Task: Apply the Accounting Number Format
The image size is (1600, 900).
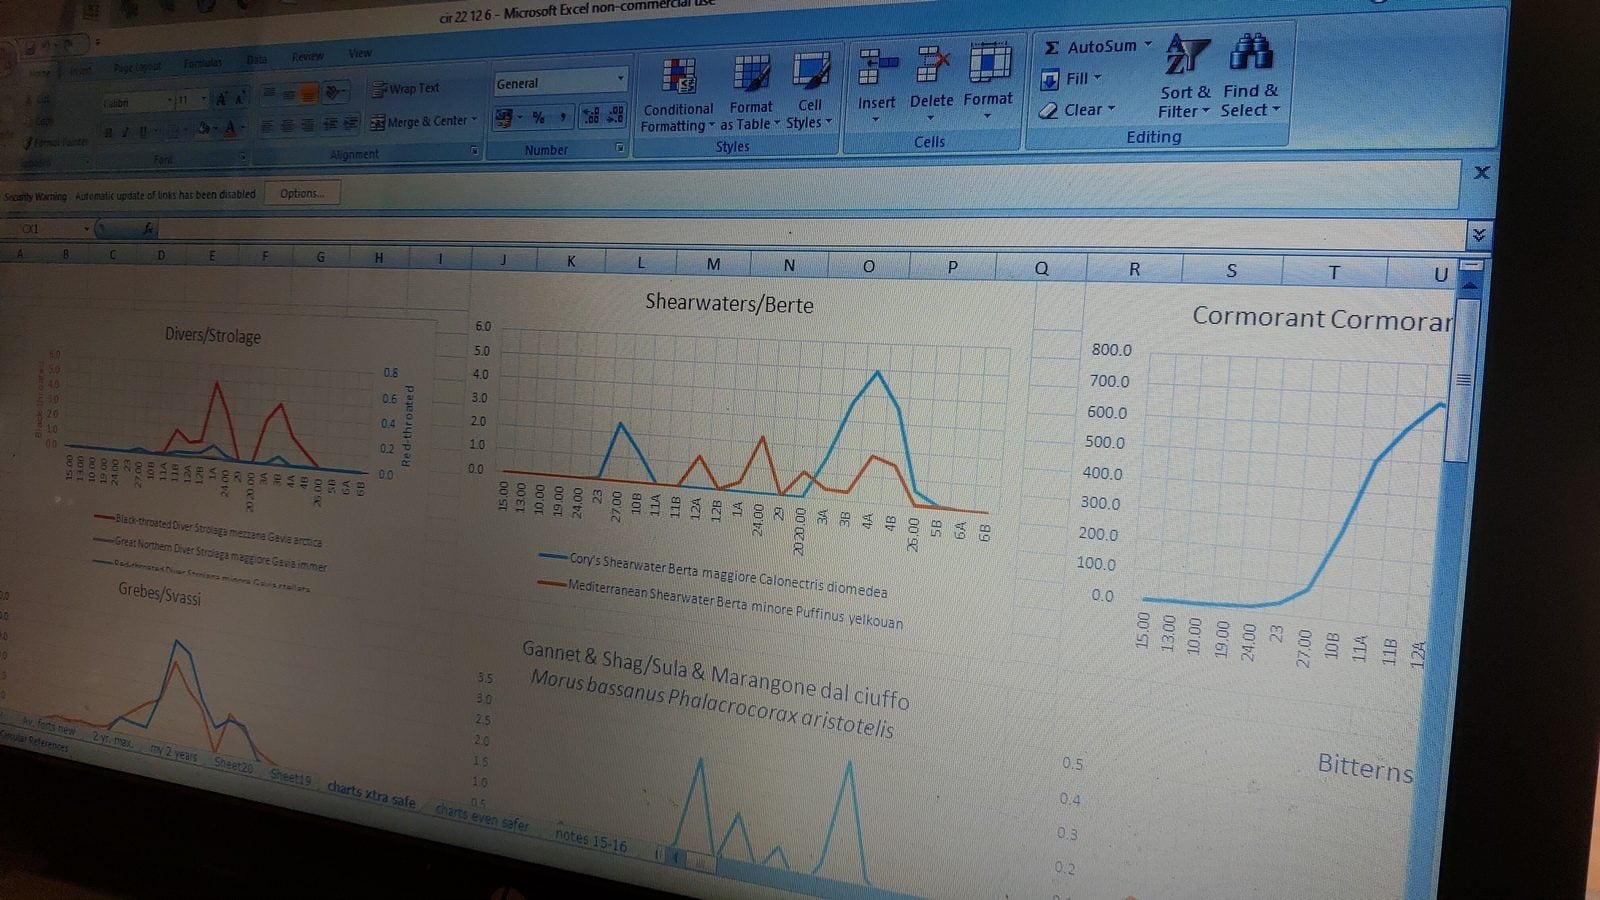Action: (x=504, y=120)
